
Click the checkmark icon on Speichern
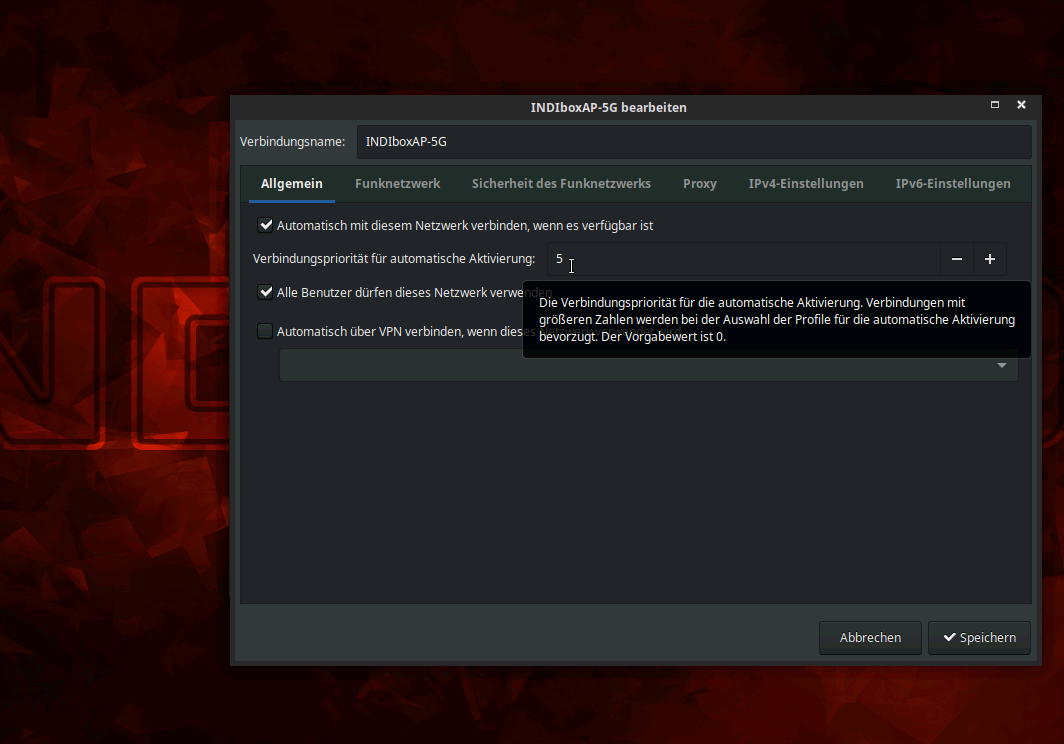[x=949, y=638]
